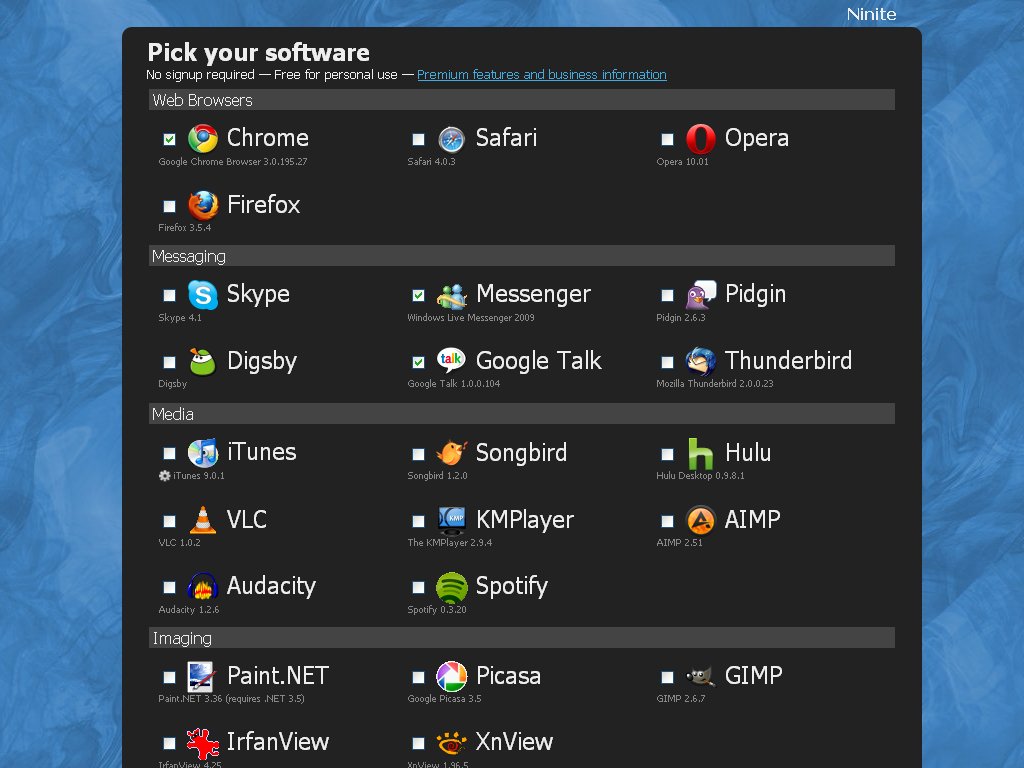Click the Firefox icon

pos(203,205)
